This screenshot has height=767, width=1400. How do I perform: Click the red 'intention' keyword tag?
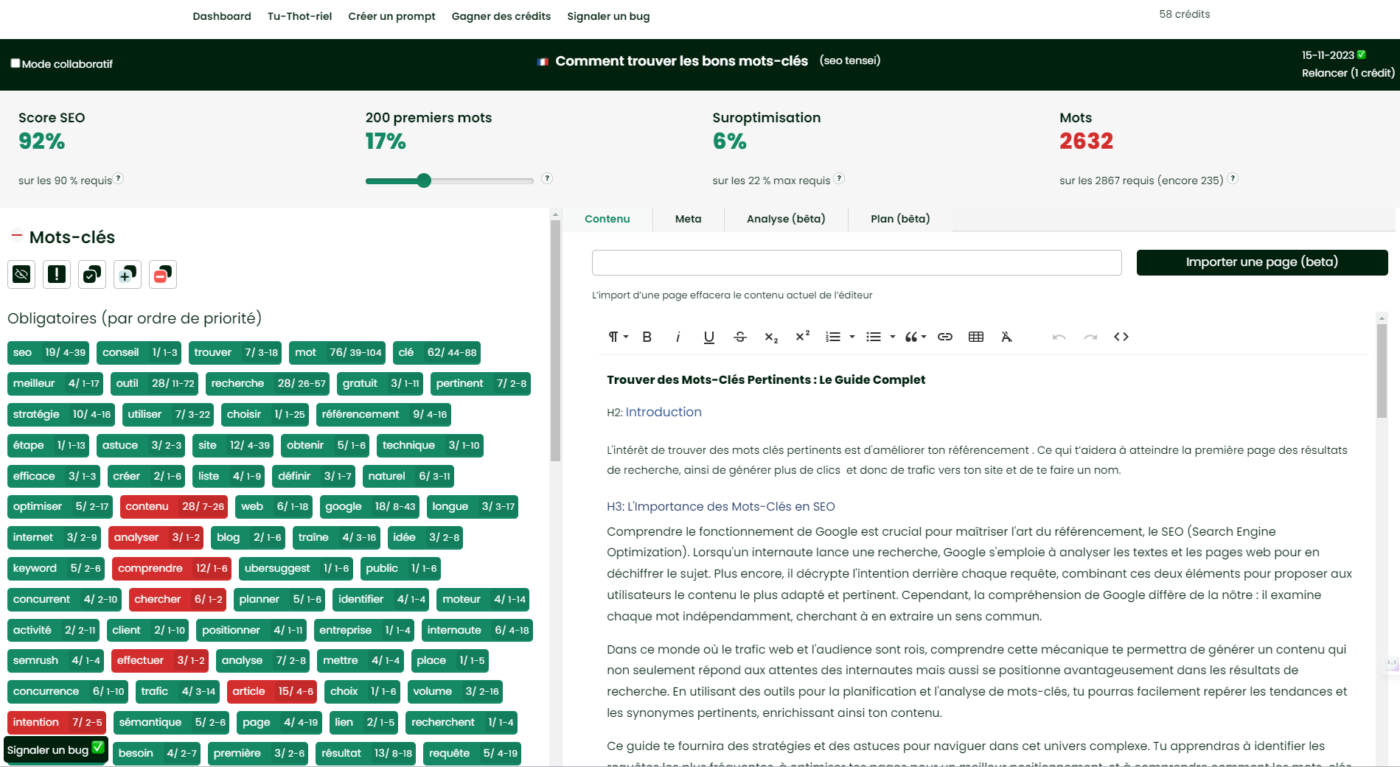click(x=57, y=723)
